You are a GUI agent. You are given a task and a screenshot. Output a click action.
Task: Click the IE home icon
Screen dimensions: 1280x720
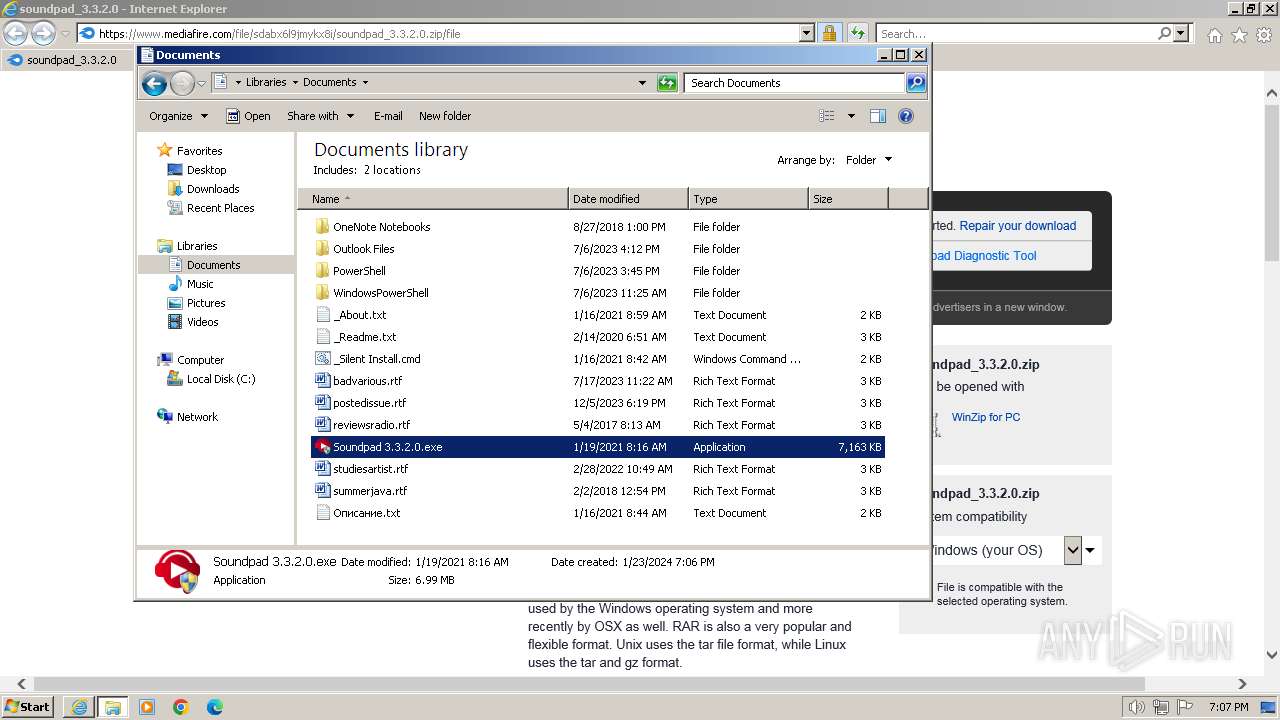tap(1214, 35)
